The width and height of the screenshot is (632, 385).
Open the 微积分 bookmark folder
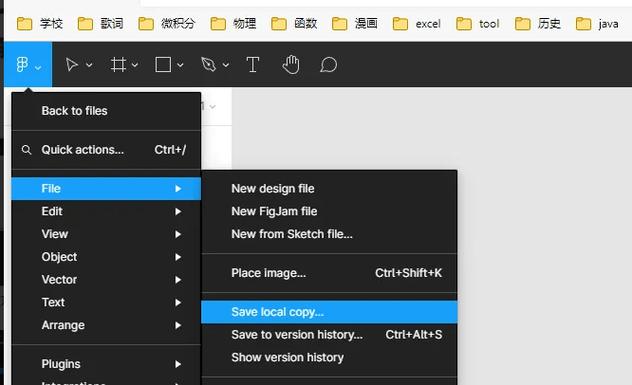(166, 24)
